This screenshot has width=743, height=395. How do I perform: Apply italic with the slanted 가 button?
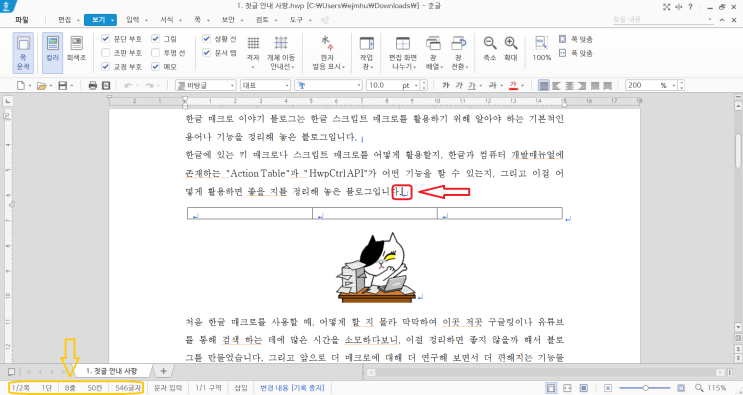[459, 86]
